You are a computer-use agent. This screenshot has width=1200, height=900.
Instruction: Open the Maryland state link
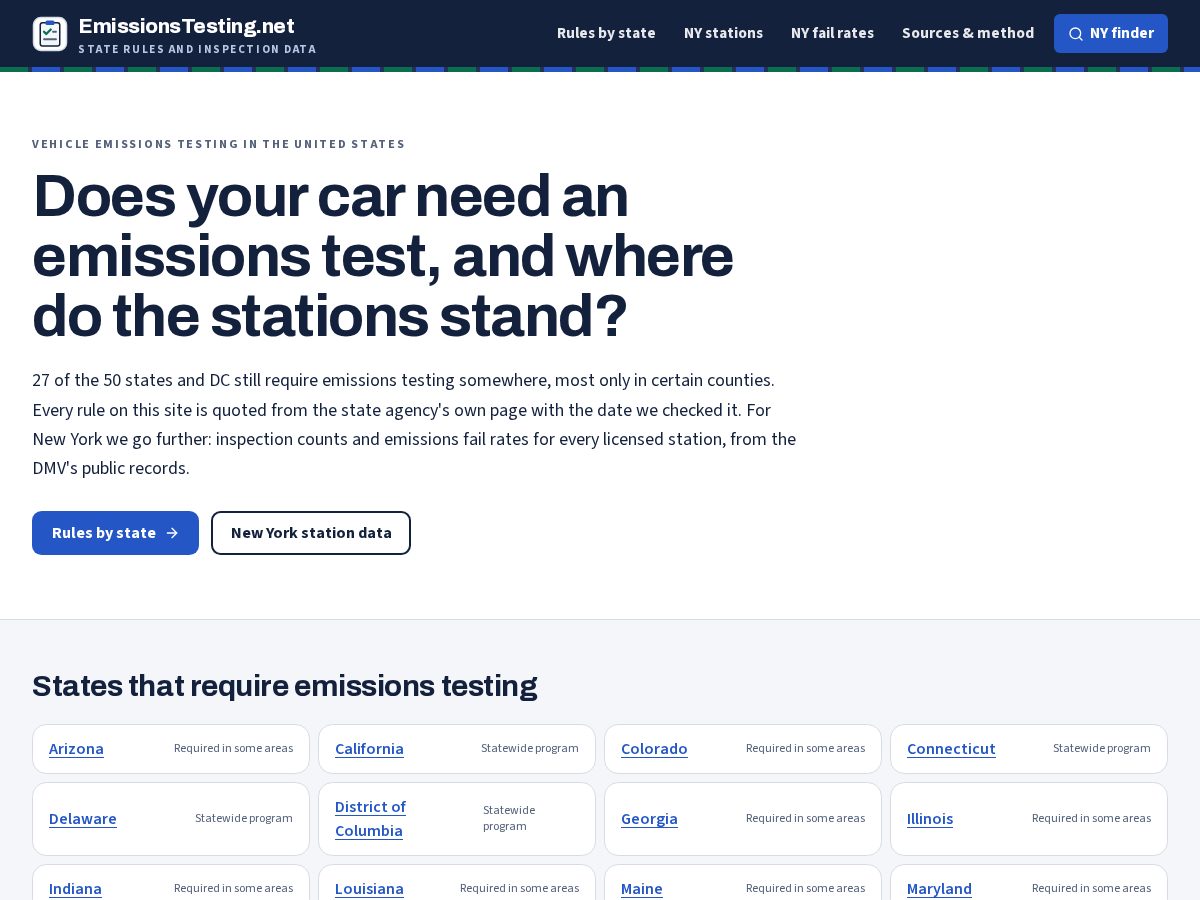(x=939, y=889)
